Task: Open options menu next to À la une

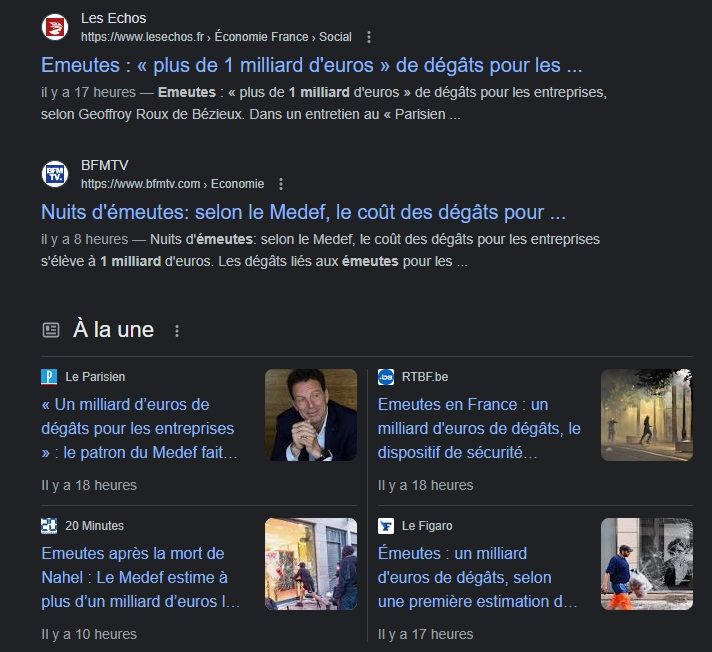Action: pyautogui.click(x=177, y=331)
